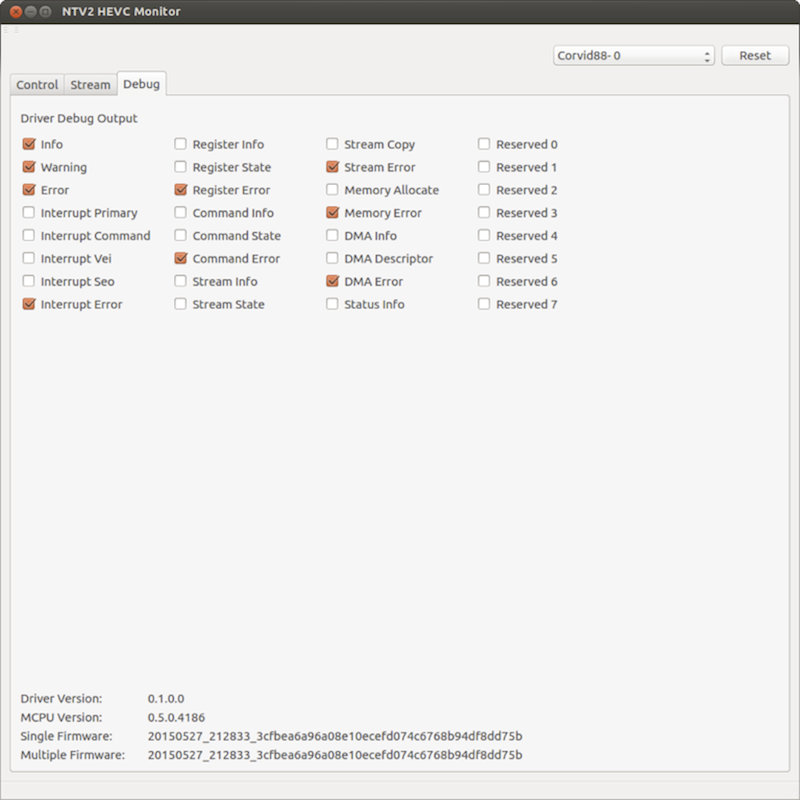This screenshot has height=800, width=800.
Task: Open the Corvid88-0 device selector
Action: click(x=632, y=55)
